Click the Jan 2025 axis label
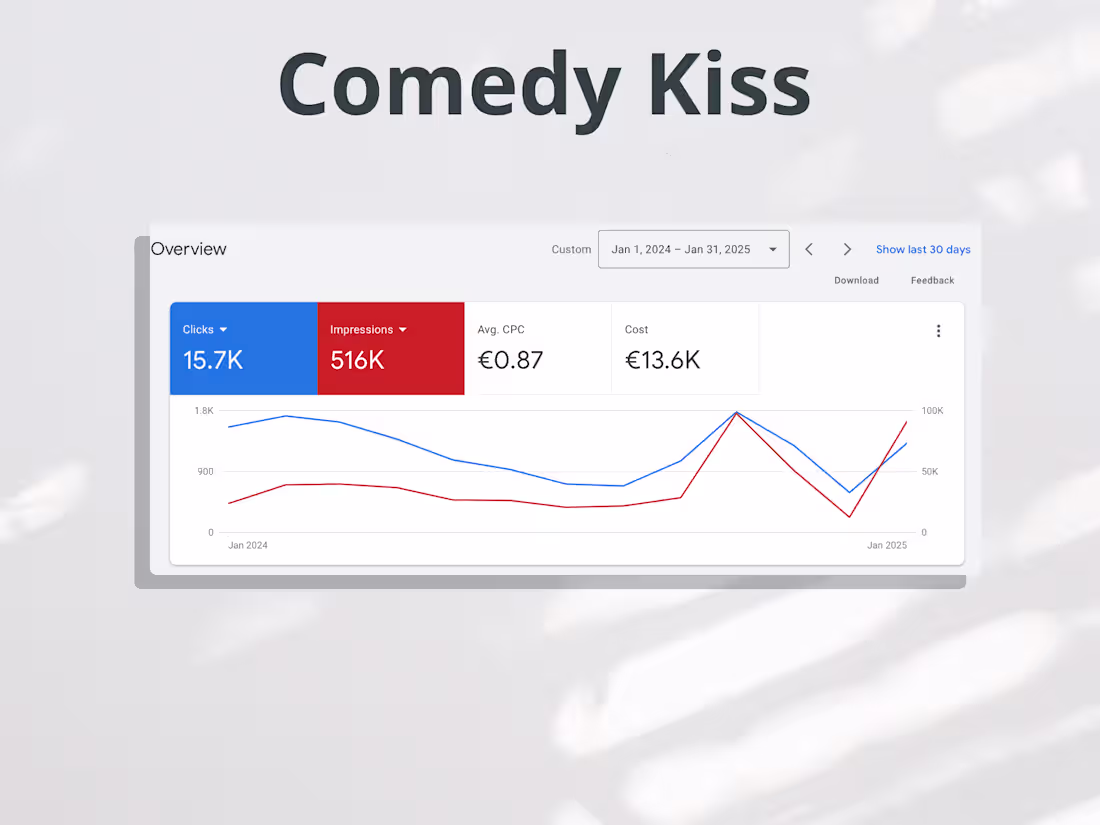Image resolution: width=1100 pixels, height=825 pixels. coord(887,545)
